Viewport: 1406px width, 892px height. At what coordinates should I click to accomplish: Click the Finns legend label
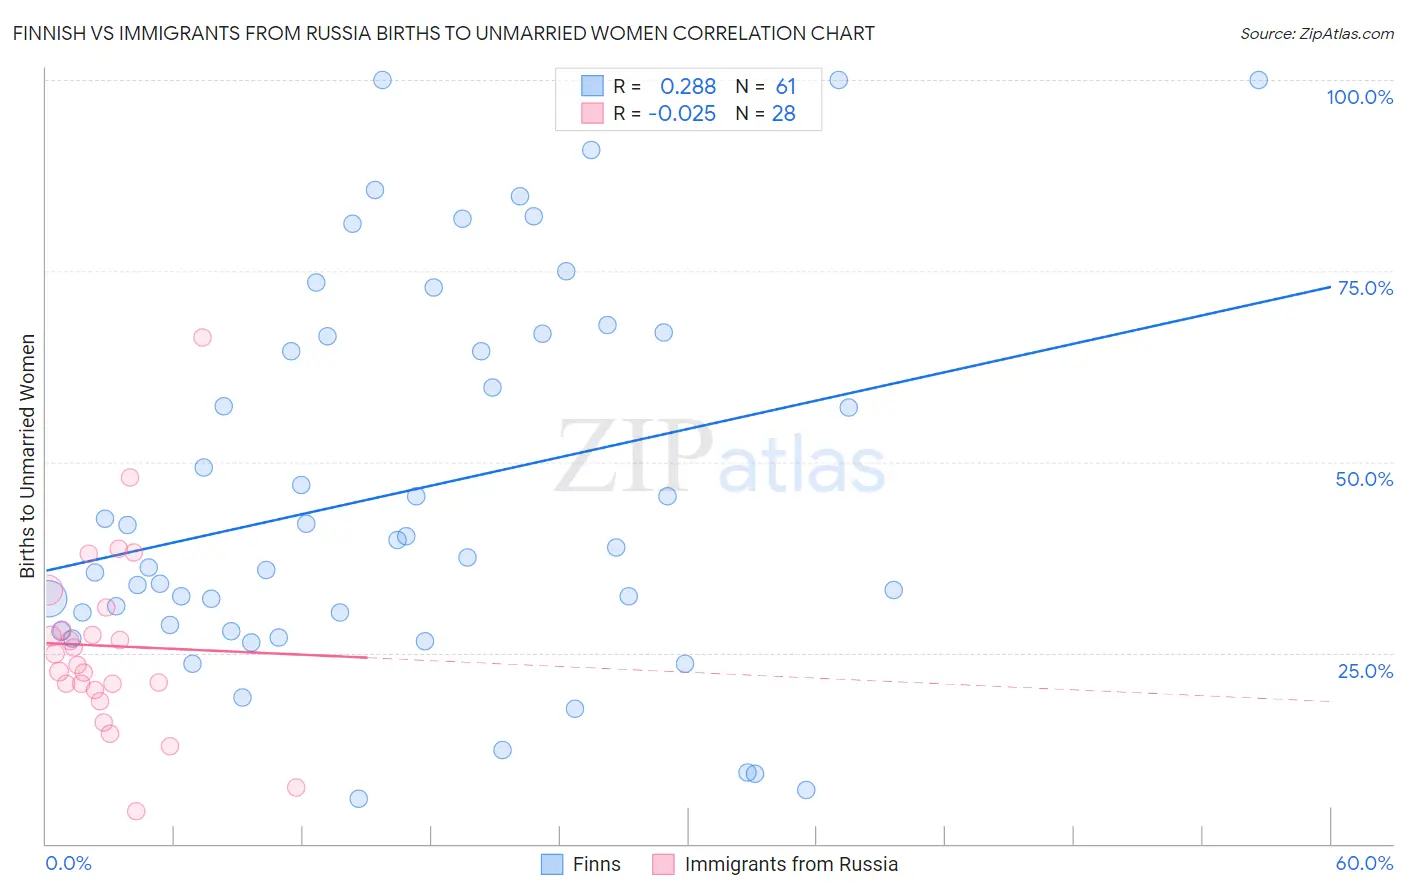[597, 864]
